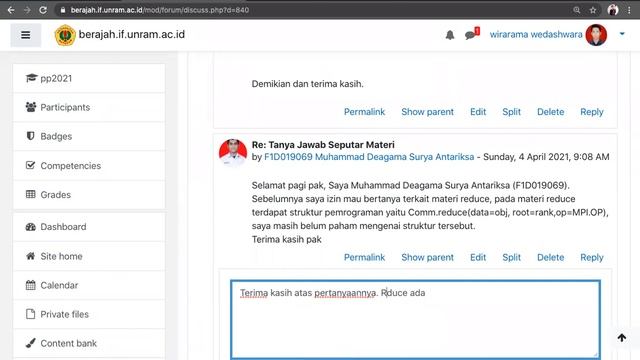
Task: Open the Chrome profile avatar
Action: tap(613, 10)
